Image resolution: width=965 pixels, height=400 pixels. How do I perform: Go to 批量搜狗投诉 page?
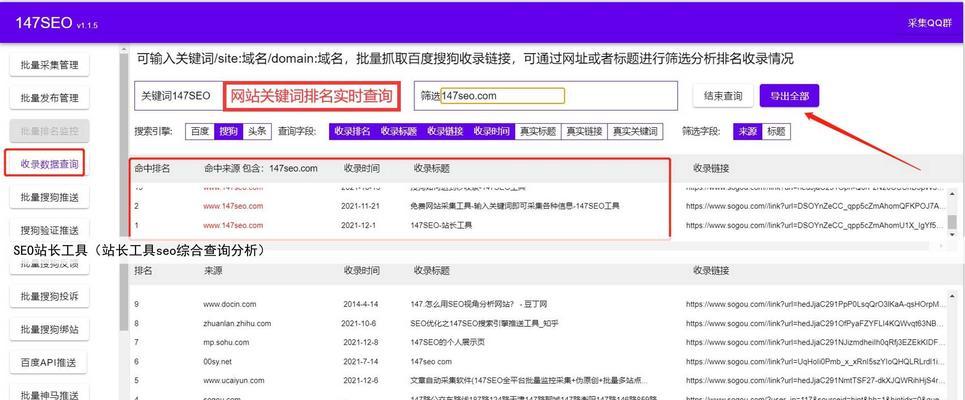(50, 297)
